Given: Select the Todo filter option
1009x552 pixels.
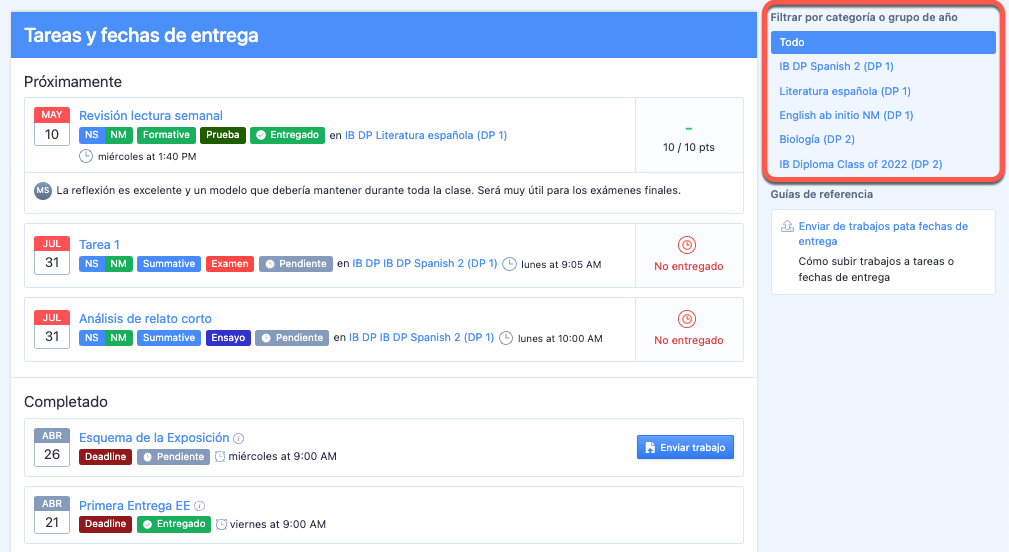Looking at the screenshot, I should tap(883, 42).
